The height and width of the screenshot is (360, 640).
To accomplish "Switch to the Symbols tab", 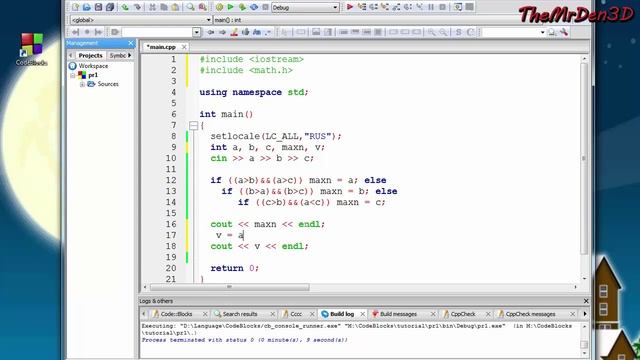I will point(118,55).
